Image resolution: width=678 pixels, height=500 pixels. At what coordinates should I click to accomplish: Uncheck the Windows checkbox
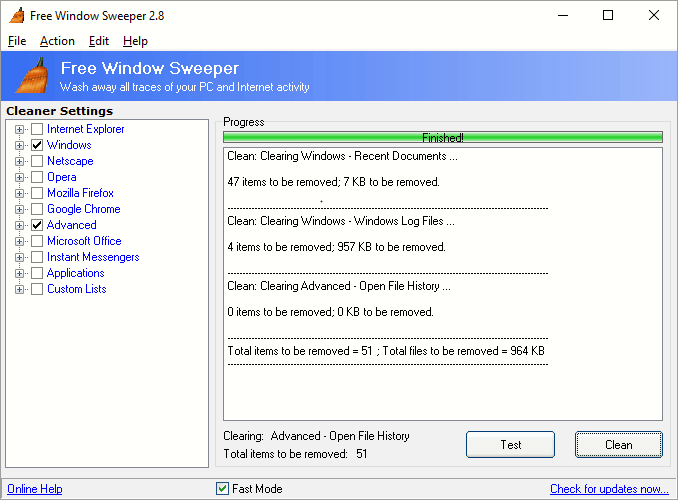37,145
